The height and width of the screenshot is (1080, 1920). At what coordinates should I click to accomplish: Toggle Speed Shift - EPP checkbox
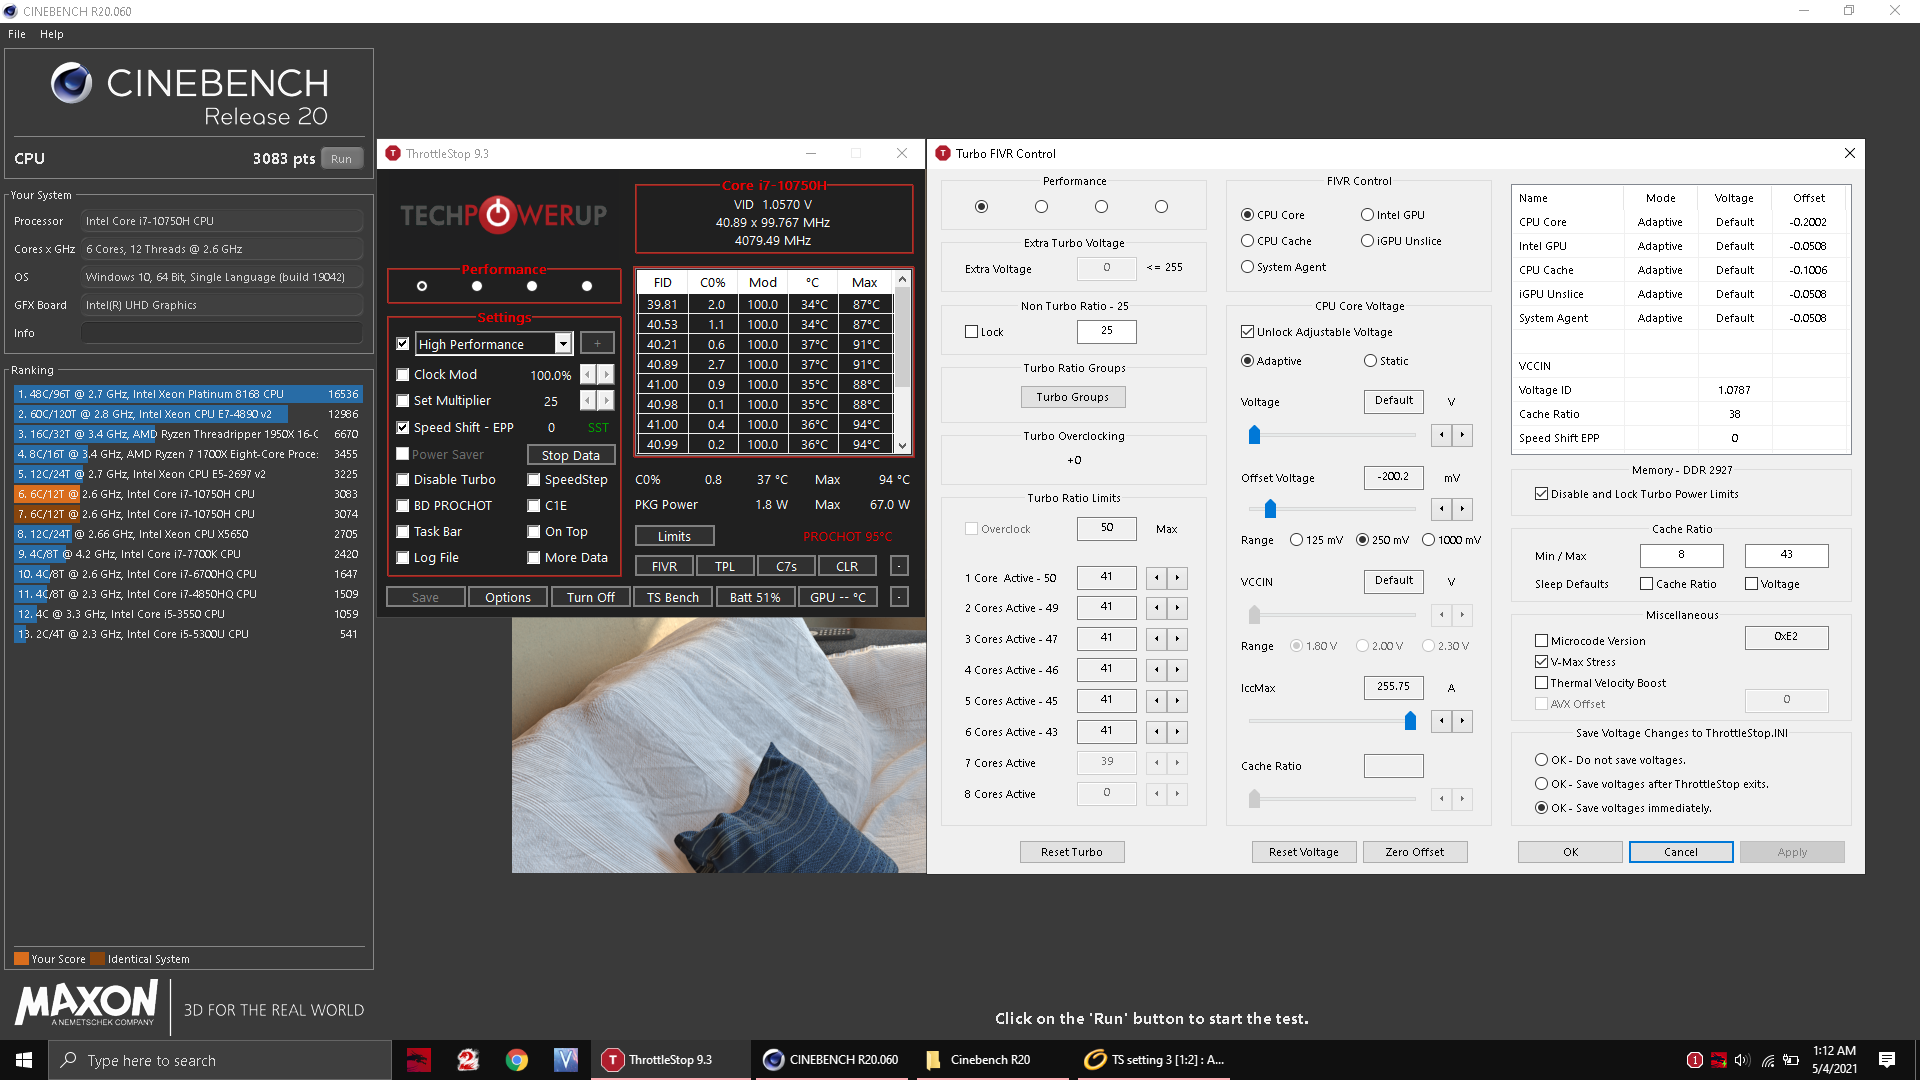point(403,428)
